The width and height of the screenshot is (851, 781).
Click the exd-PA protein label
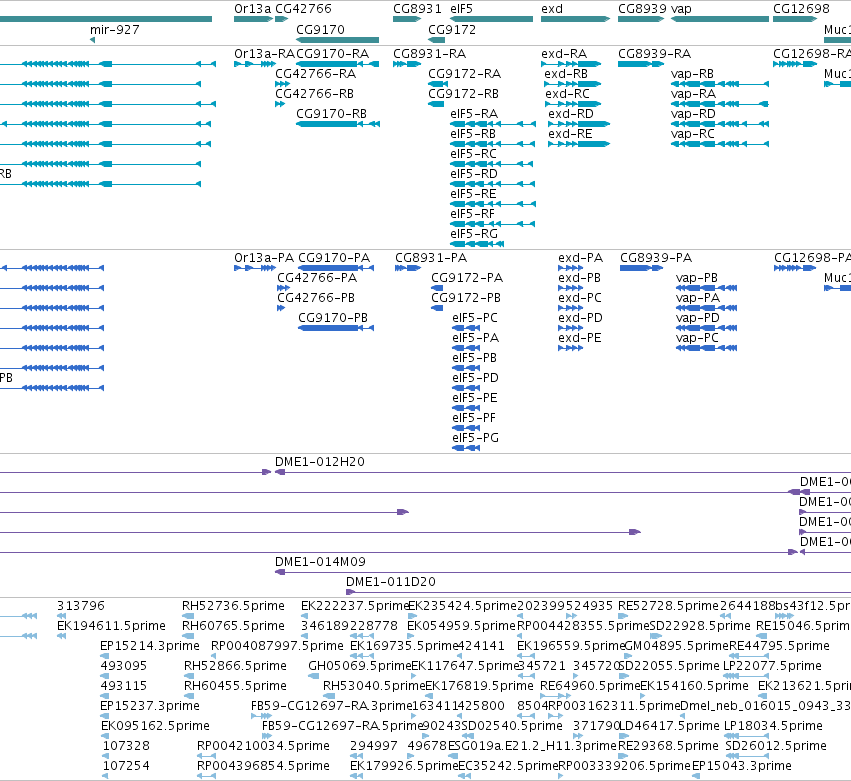581,258
